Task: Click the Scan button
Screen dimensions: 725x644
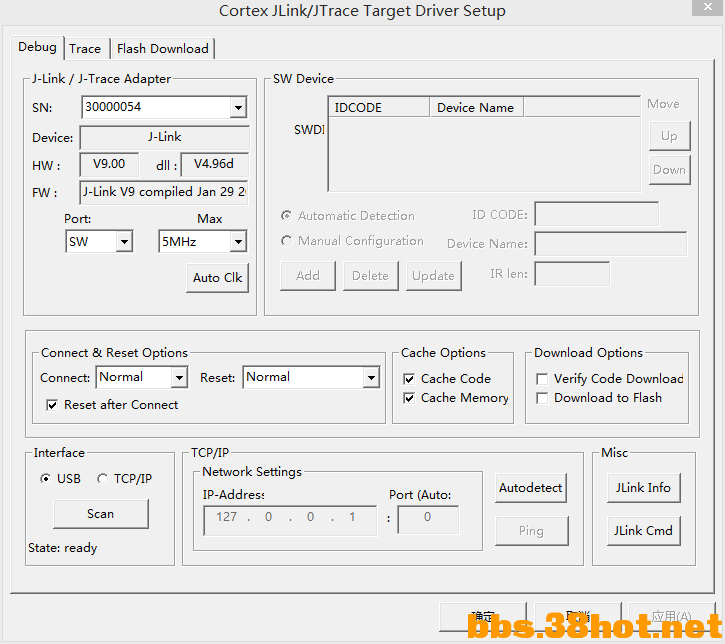Action: (101, 514)
